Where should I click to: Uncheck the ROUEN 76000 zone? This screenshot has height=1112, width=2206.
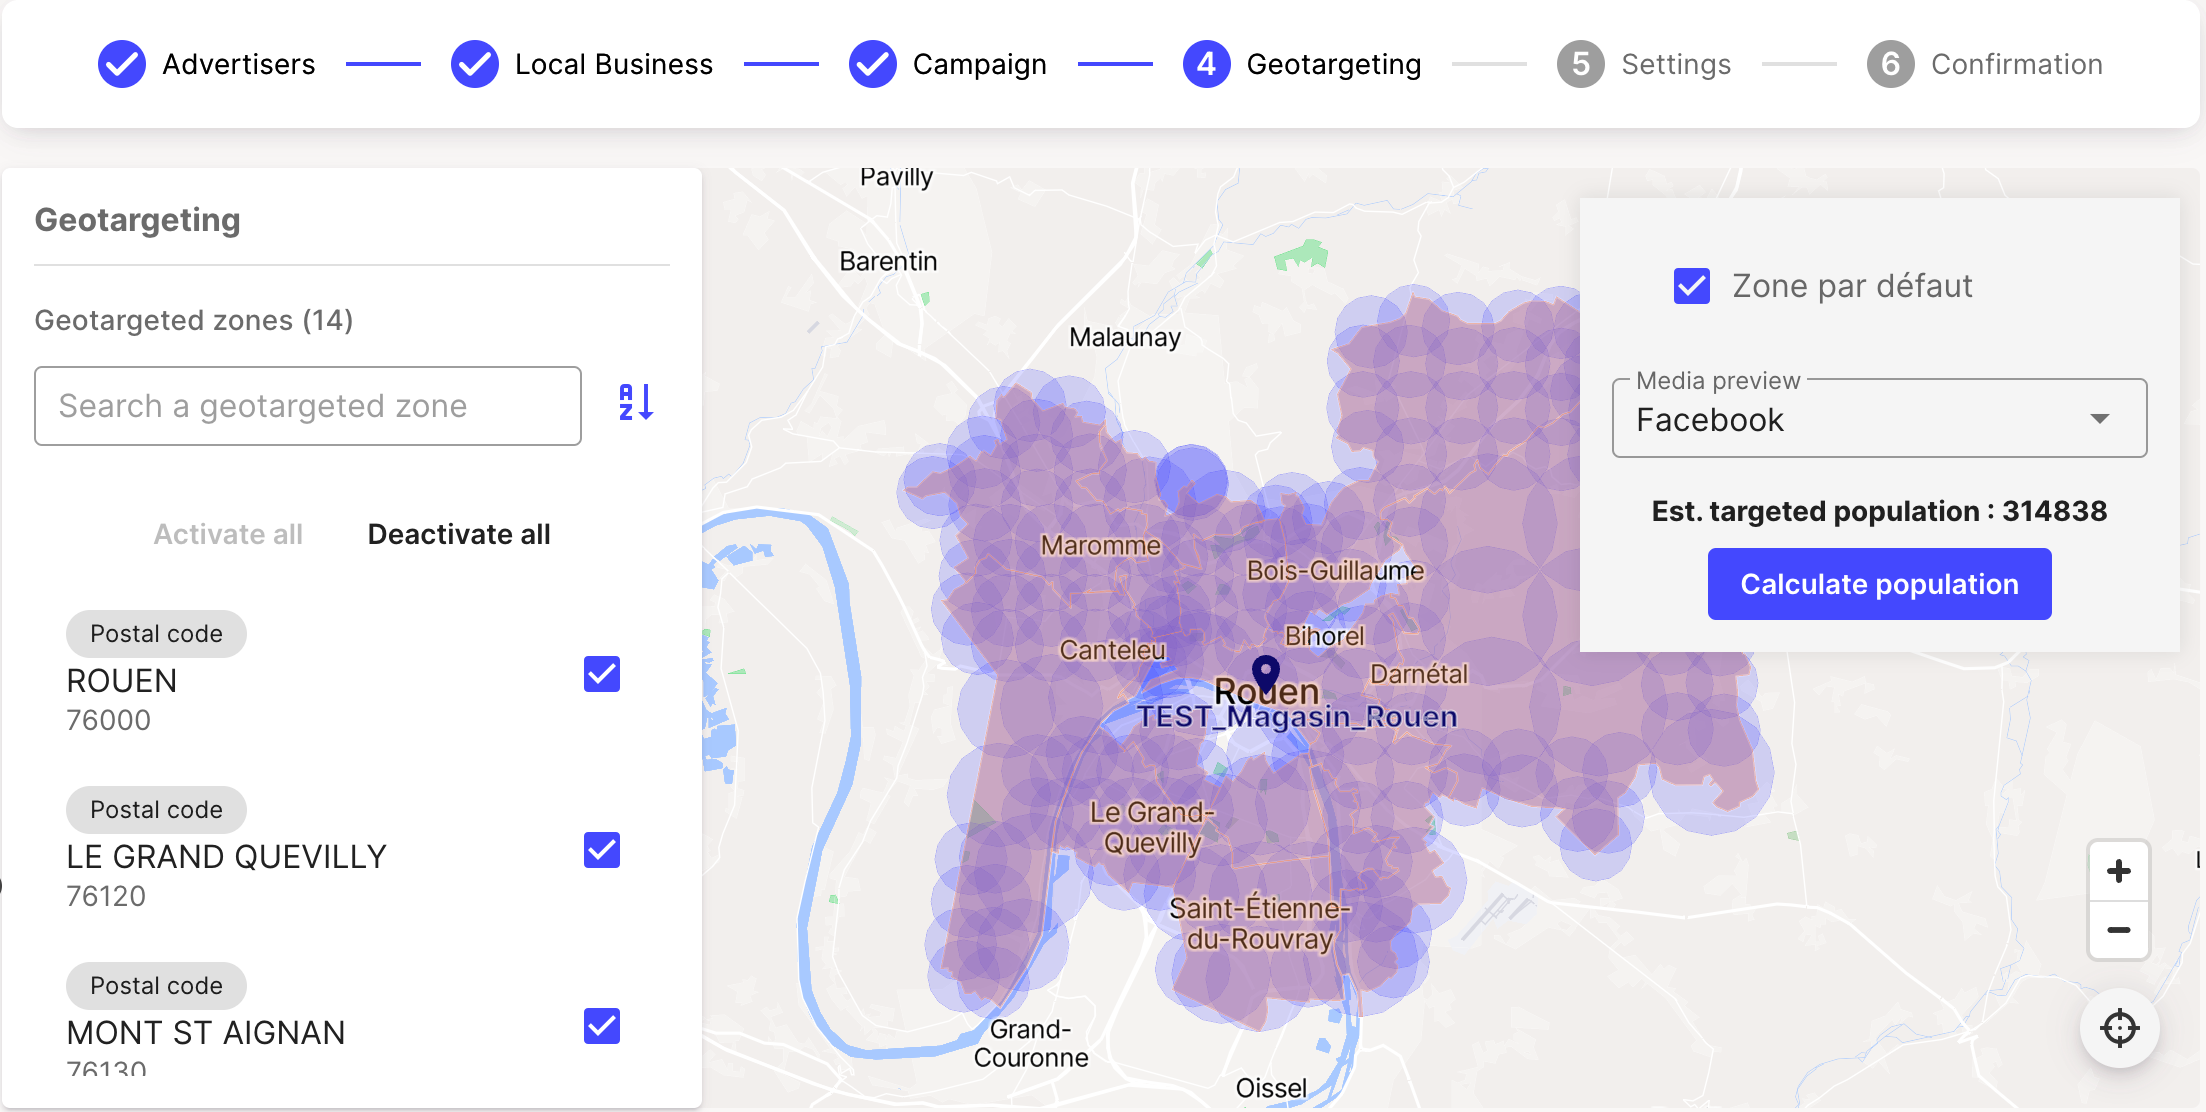click(x=602, y=674)
